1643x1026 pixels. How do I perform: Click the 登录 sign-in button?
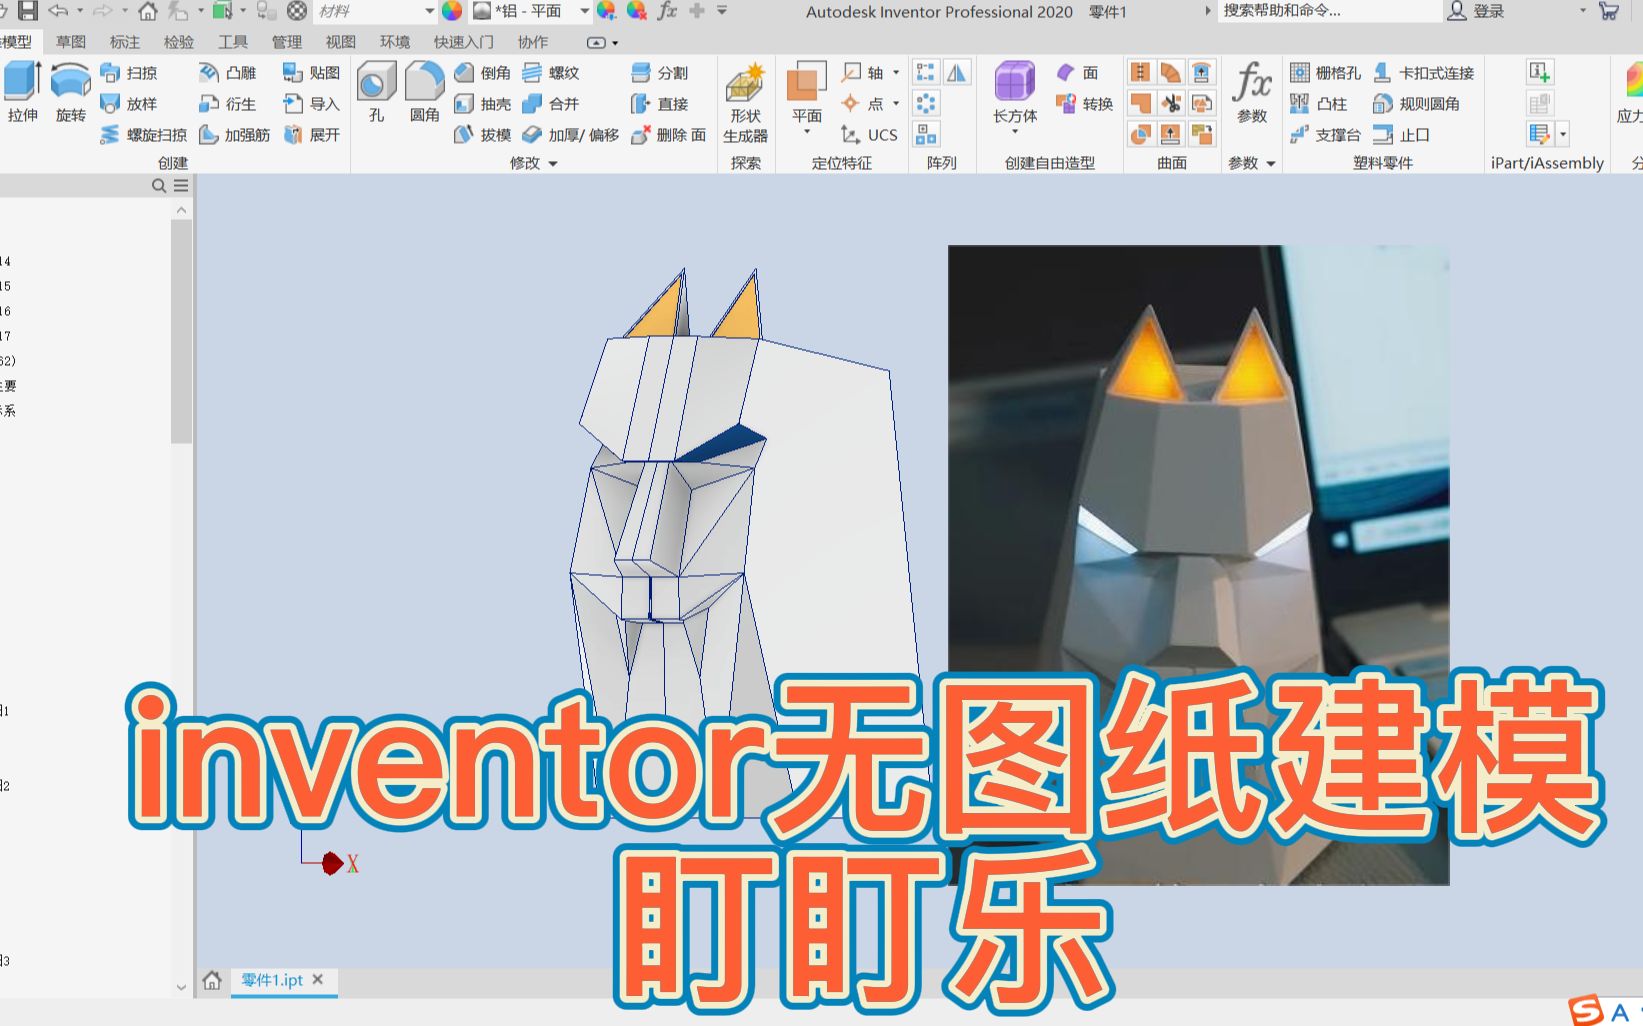tap(1477, 11)
